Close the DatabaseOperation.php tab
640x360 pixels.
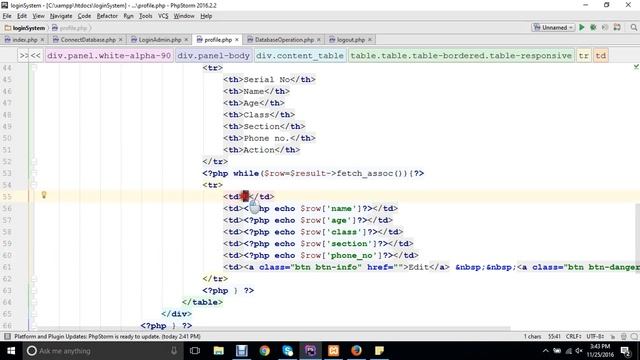pos(319,40)
